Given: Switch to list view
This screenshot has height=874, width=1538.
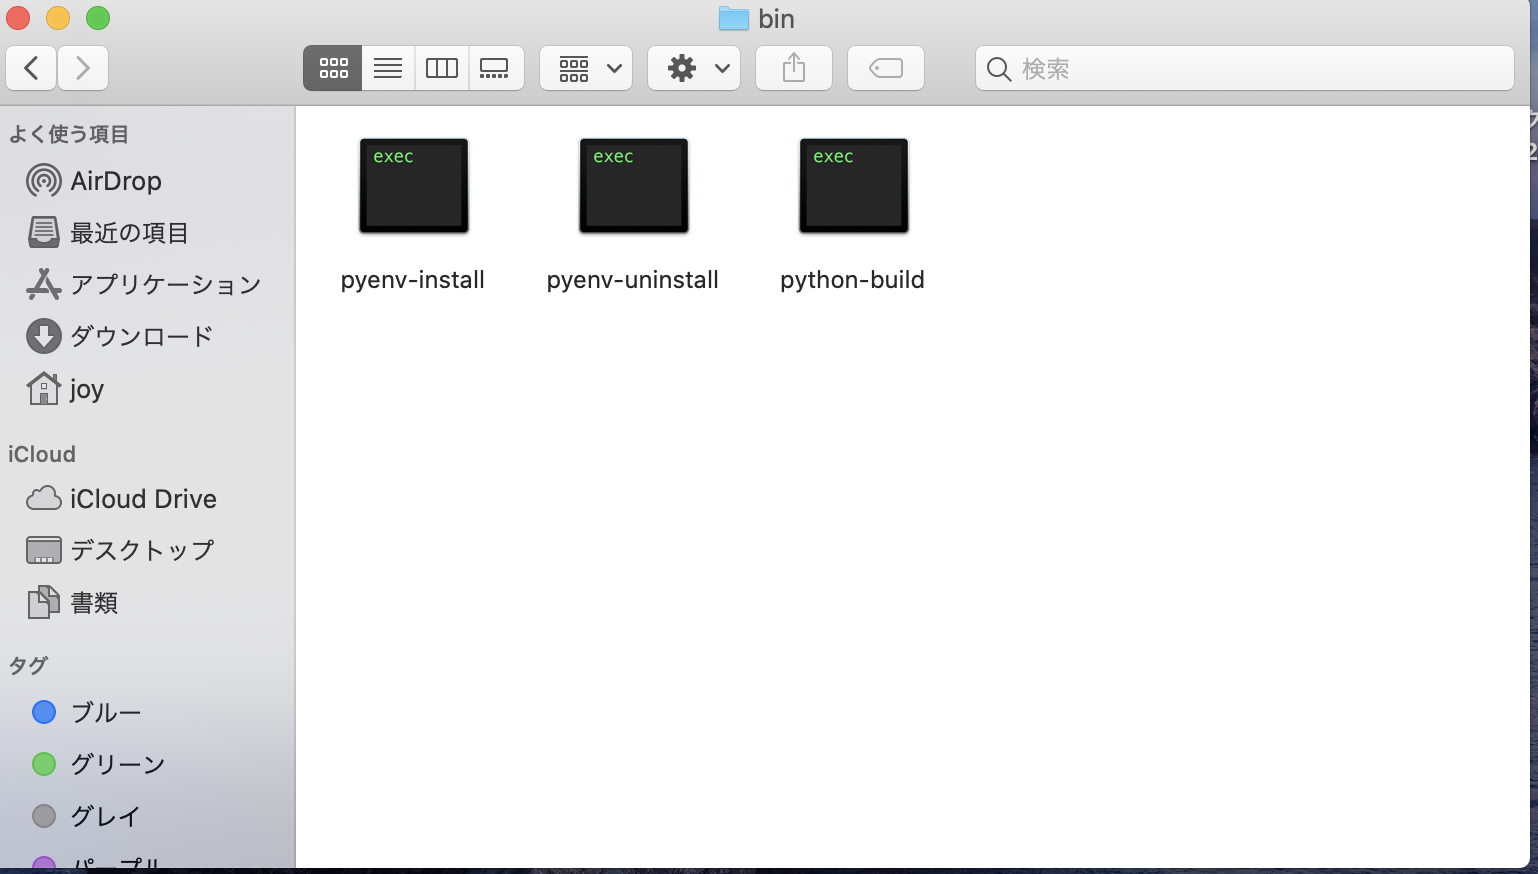Looking at the screenshot, I should point(388,68).
